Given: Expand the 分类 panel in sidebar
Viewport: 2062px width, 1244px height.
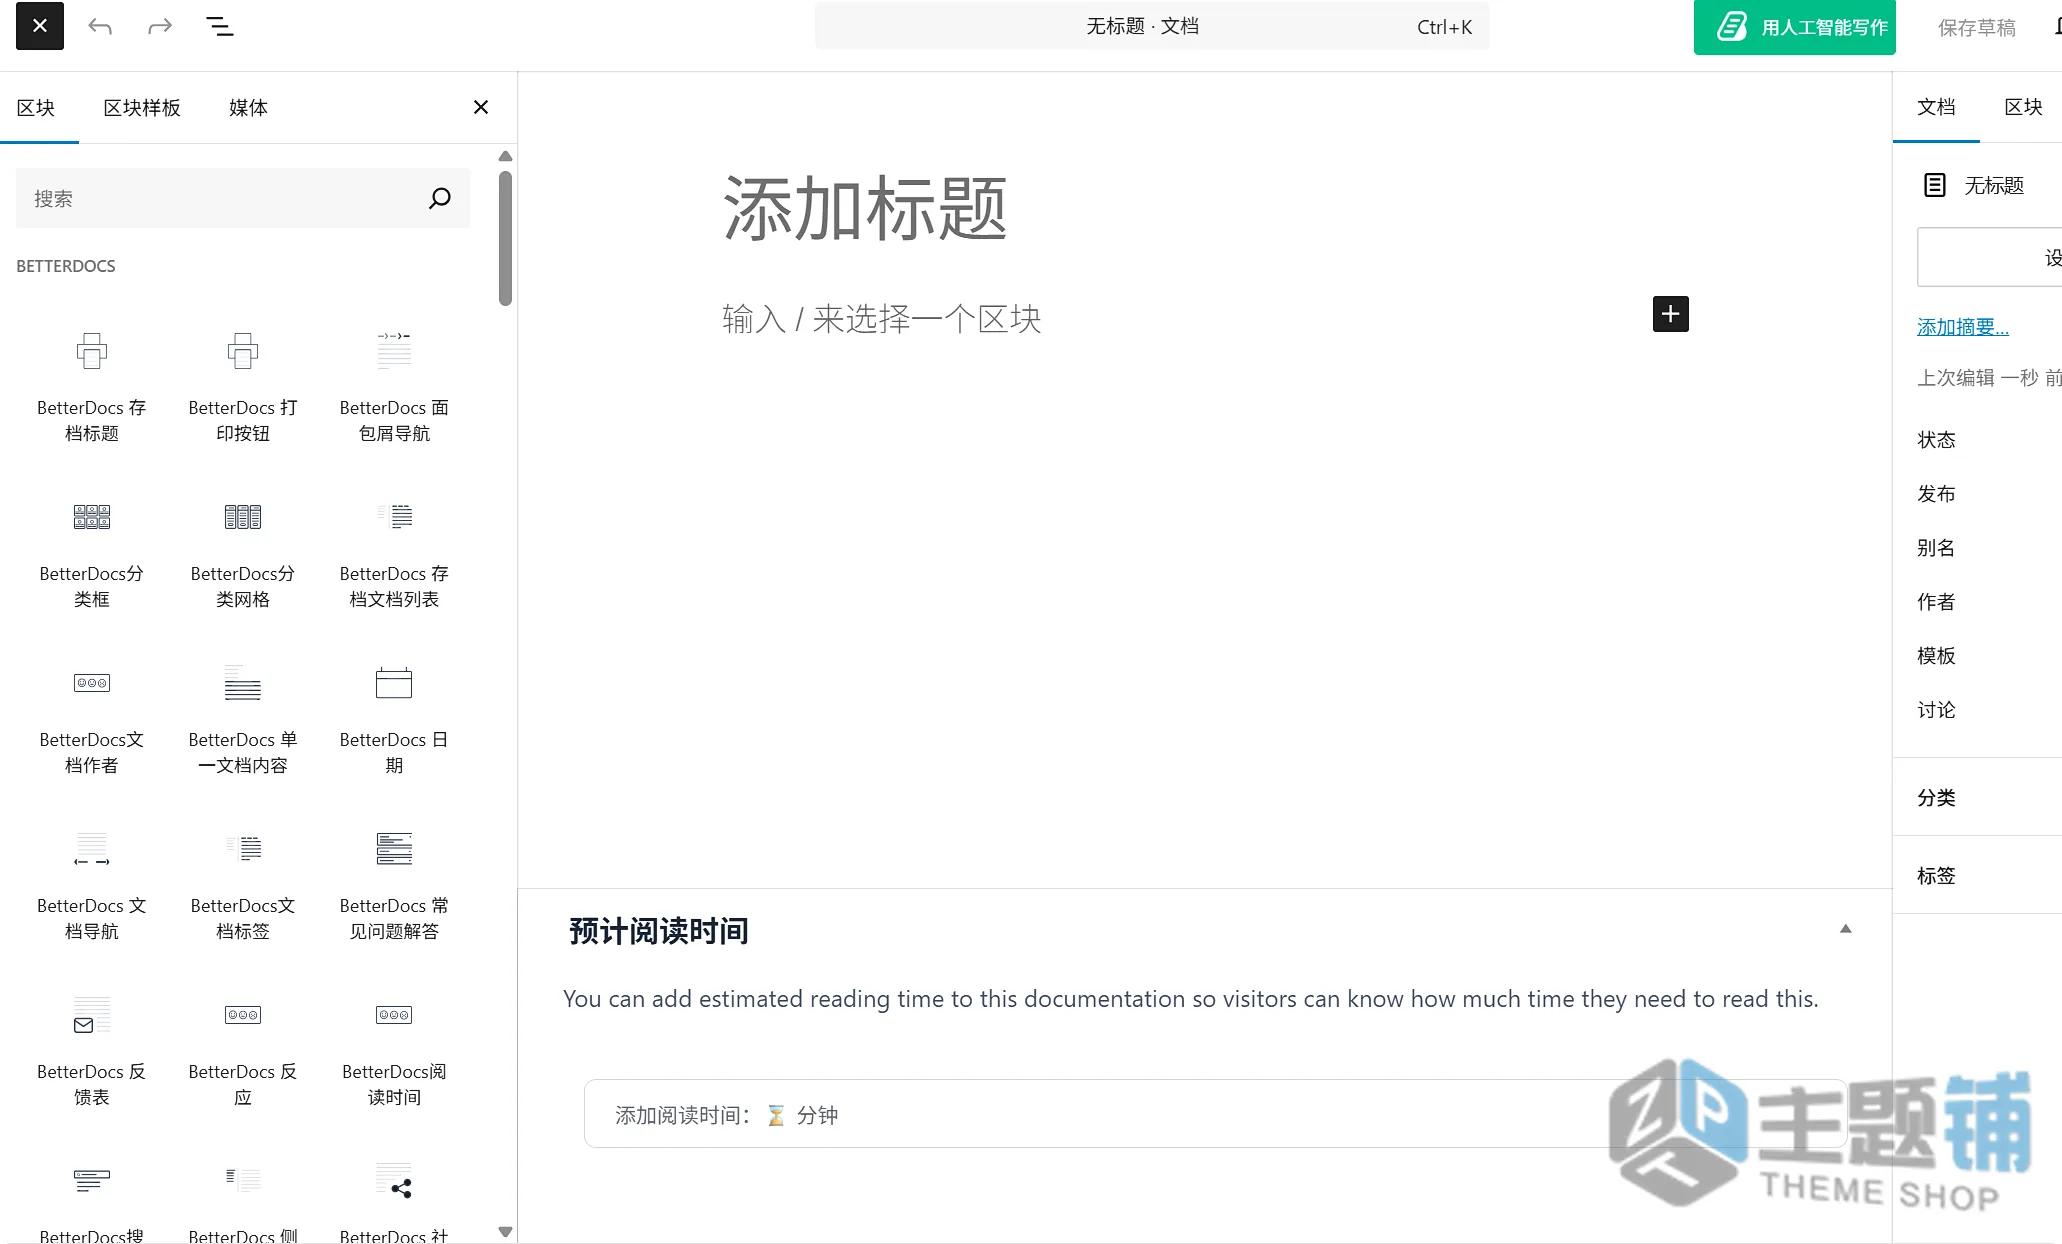Looking at the screenshot, I should 1977,797.
